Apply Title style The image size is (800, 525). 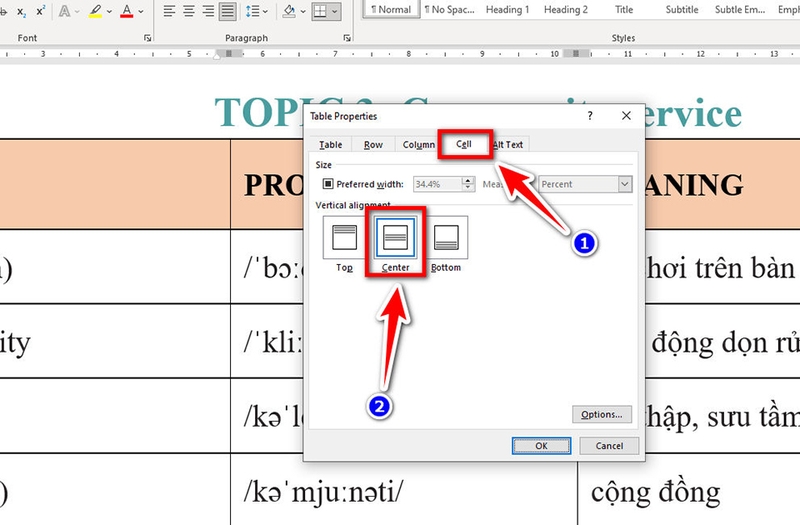(623, 9)
